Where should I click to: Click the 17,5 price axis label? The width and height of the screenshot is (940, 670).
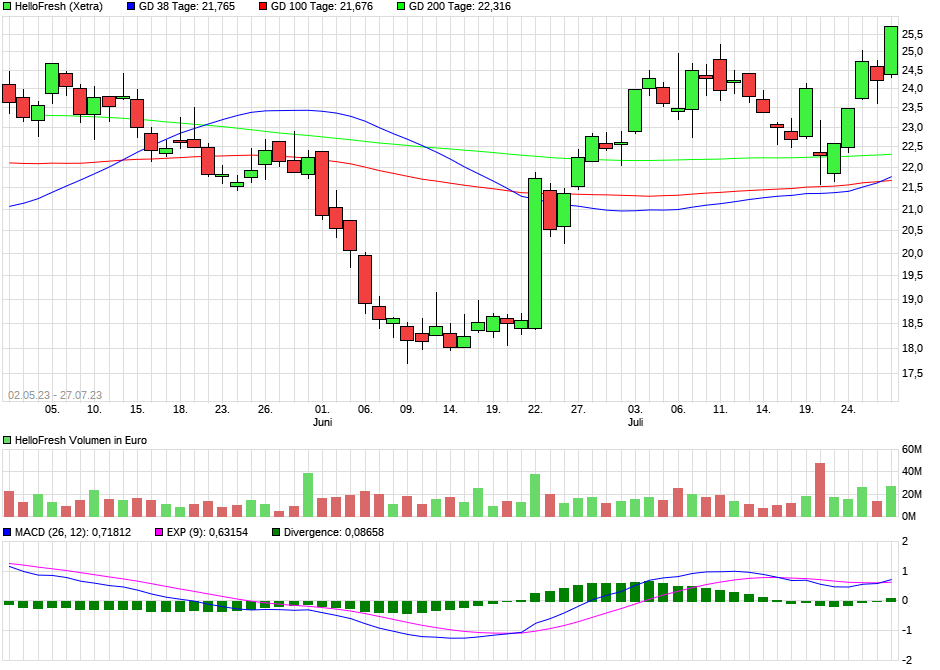pos(912,374)
